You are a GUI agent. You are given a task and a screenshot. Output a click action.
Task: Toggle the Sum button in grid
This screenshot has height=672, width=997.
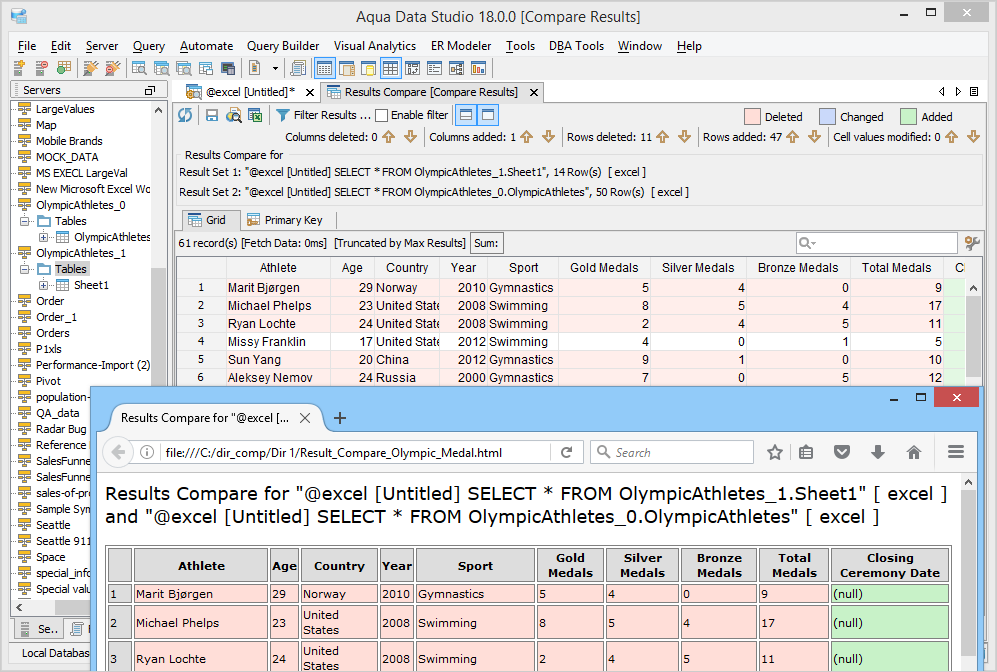tap(487, 243)
